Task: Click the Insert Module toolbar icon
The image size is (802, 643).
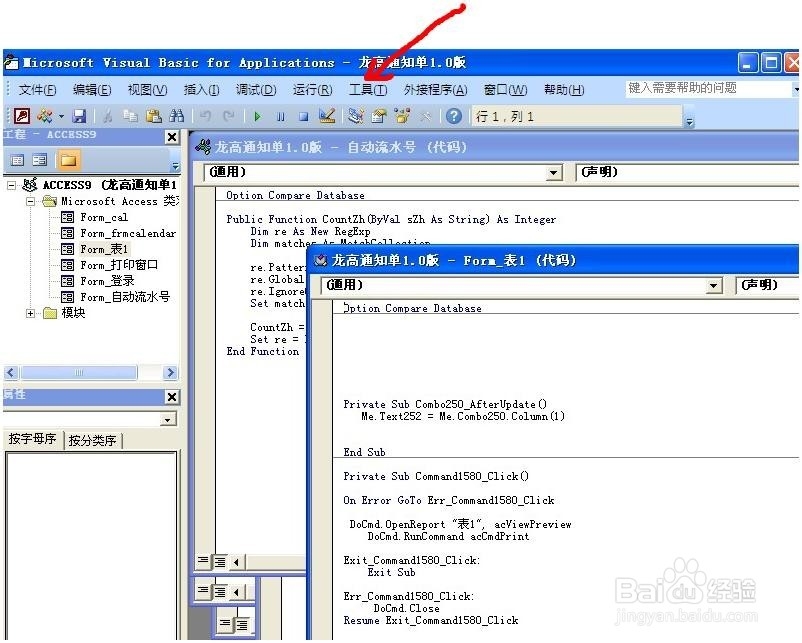Action: 45,116
